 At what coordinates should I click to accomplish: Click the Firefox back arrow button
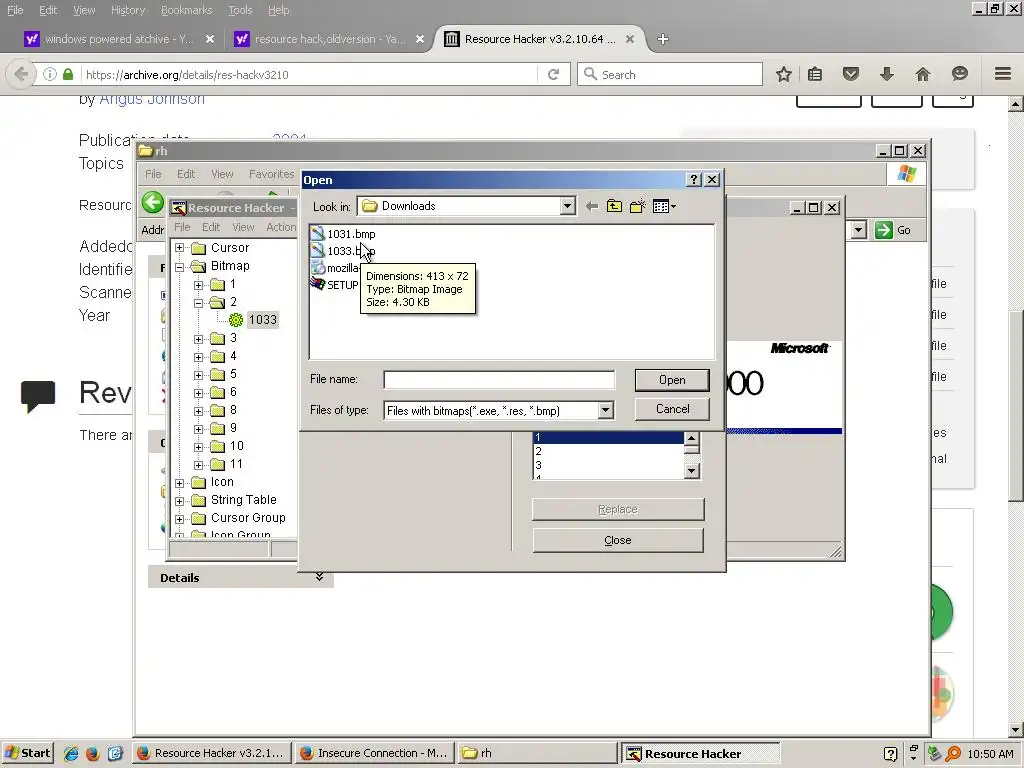pos(21,74)
